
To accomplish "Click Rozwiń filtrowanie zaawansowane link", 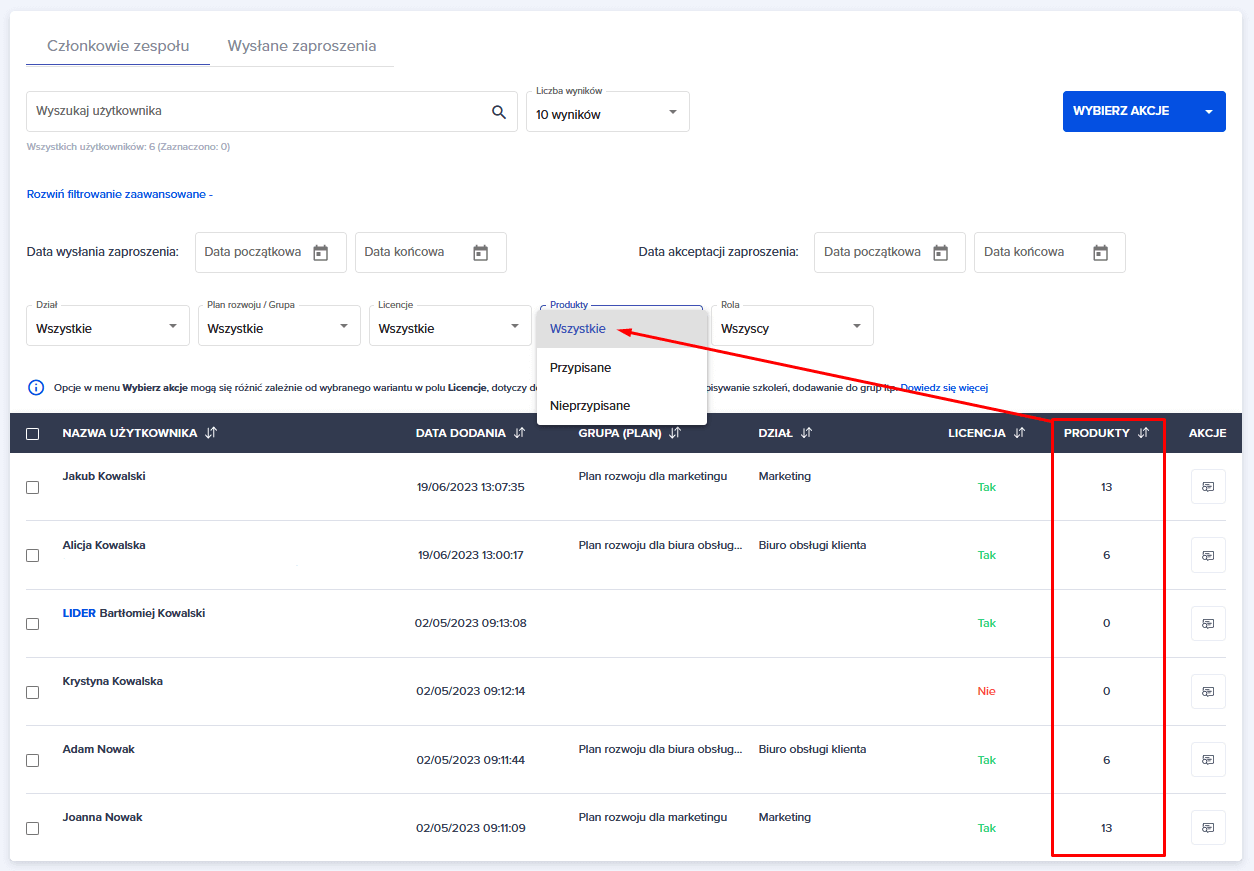I will pos(119,194).
